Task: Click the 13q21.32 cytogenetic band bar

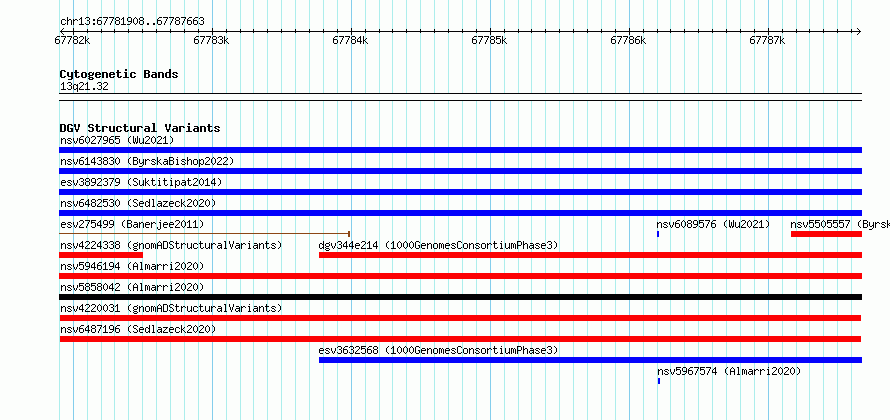Action: pos(460,97)
